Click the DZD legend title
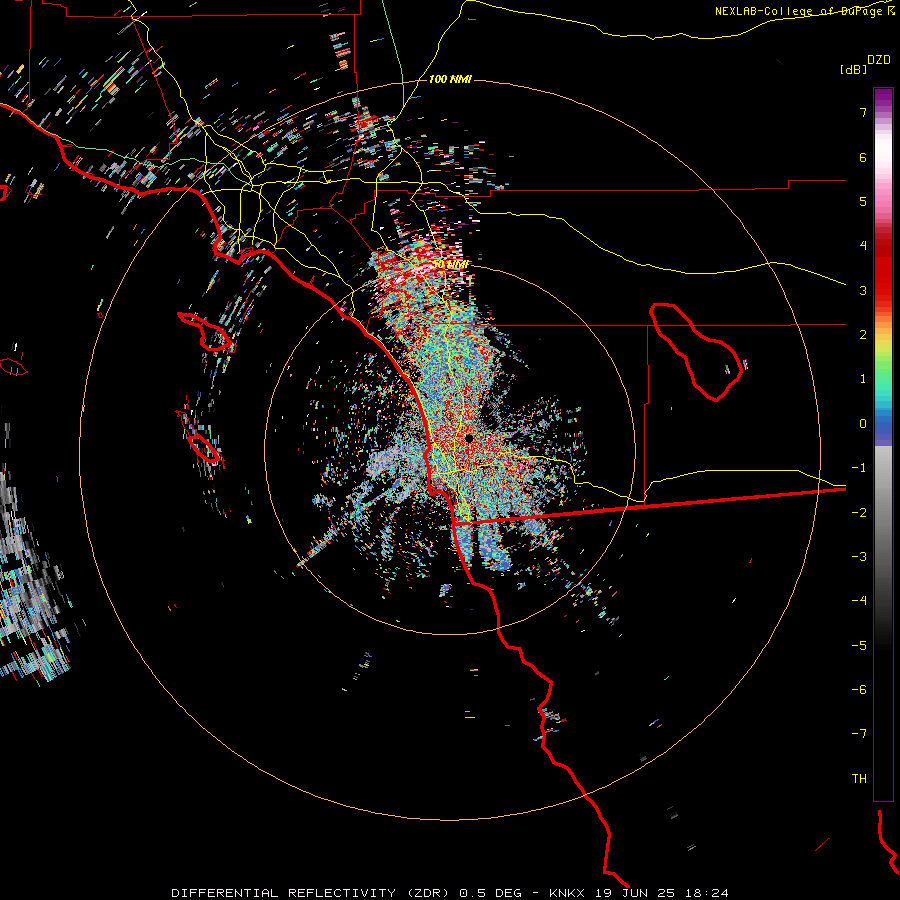The width and height of the screenshot is (900, 900). [879, 60]
